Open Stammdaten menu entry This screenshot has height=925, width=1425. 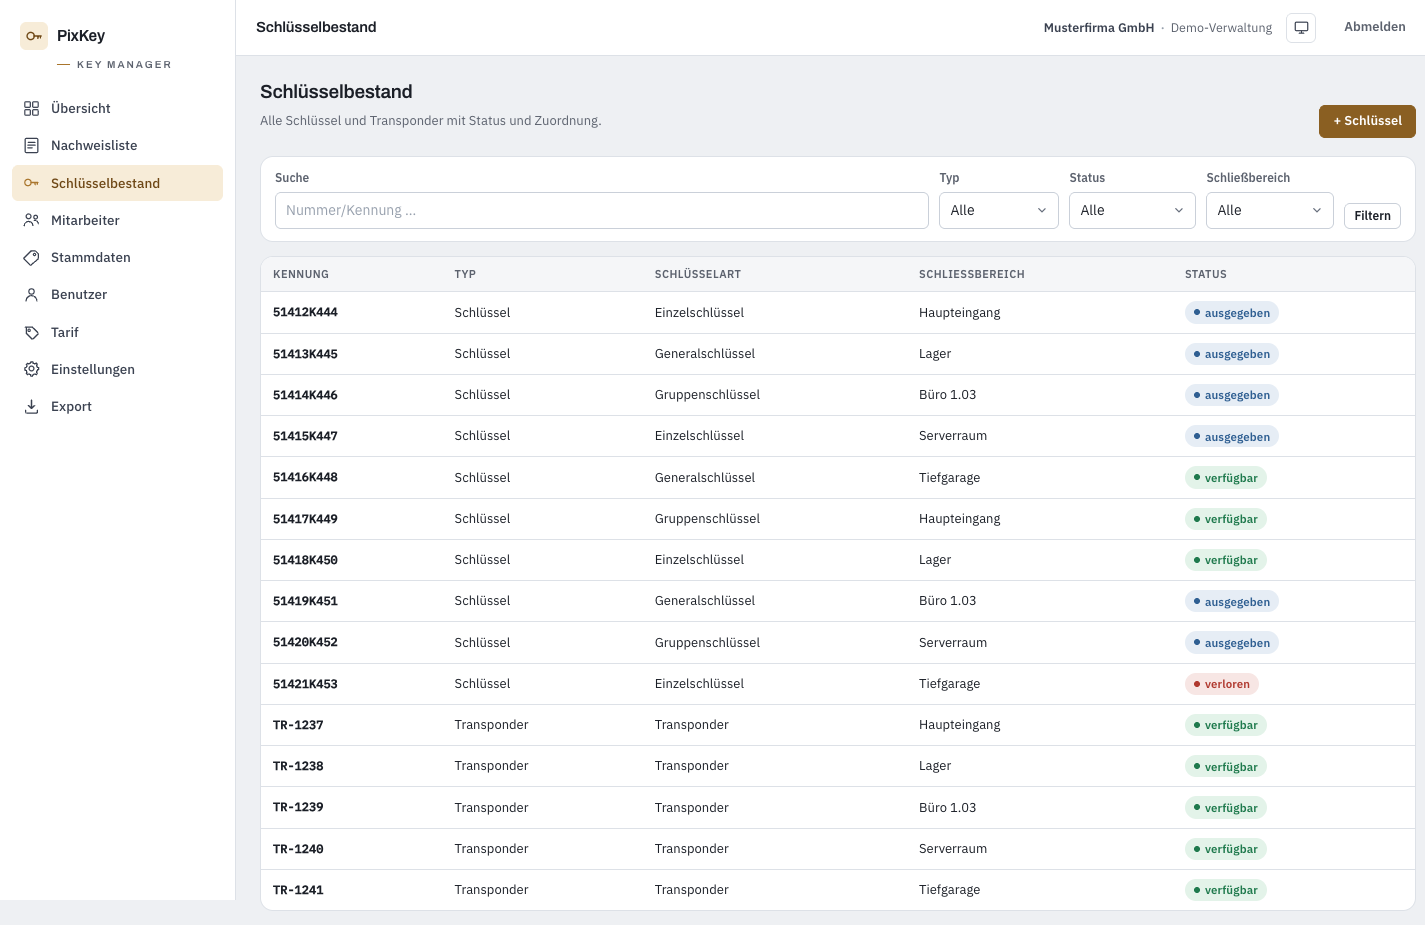tap(117, 257)
